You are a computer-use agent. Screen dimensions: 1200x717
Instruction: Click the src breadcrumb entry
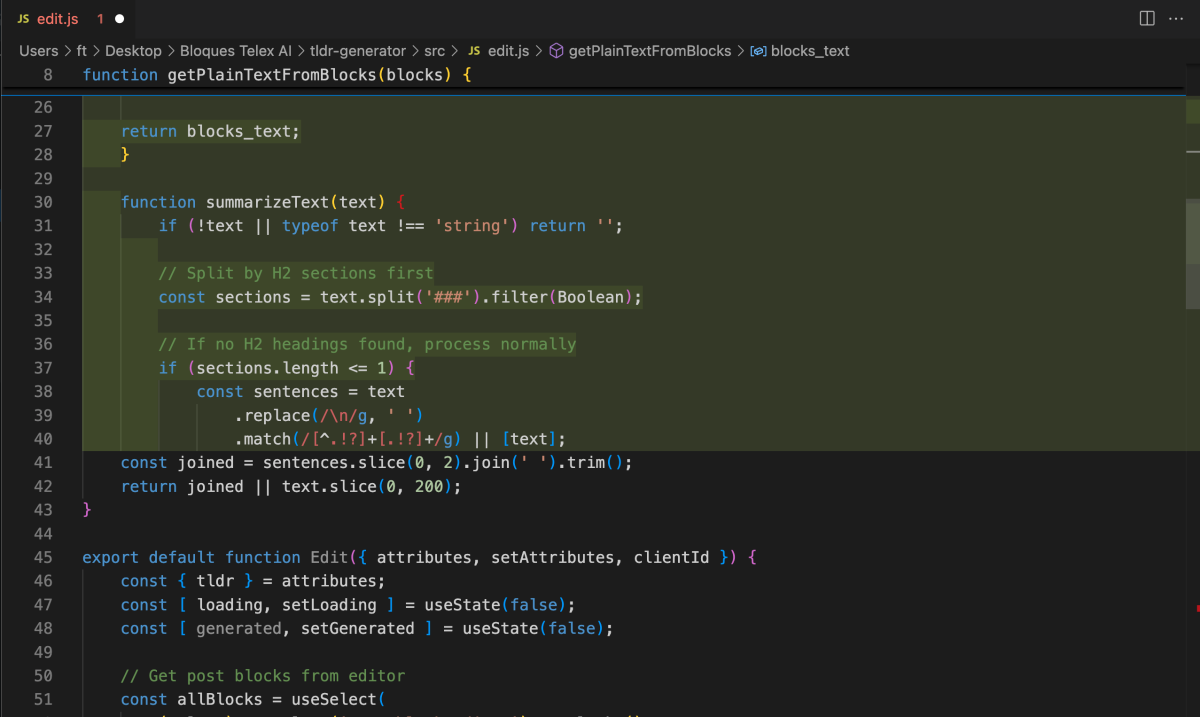coord(434,51)
